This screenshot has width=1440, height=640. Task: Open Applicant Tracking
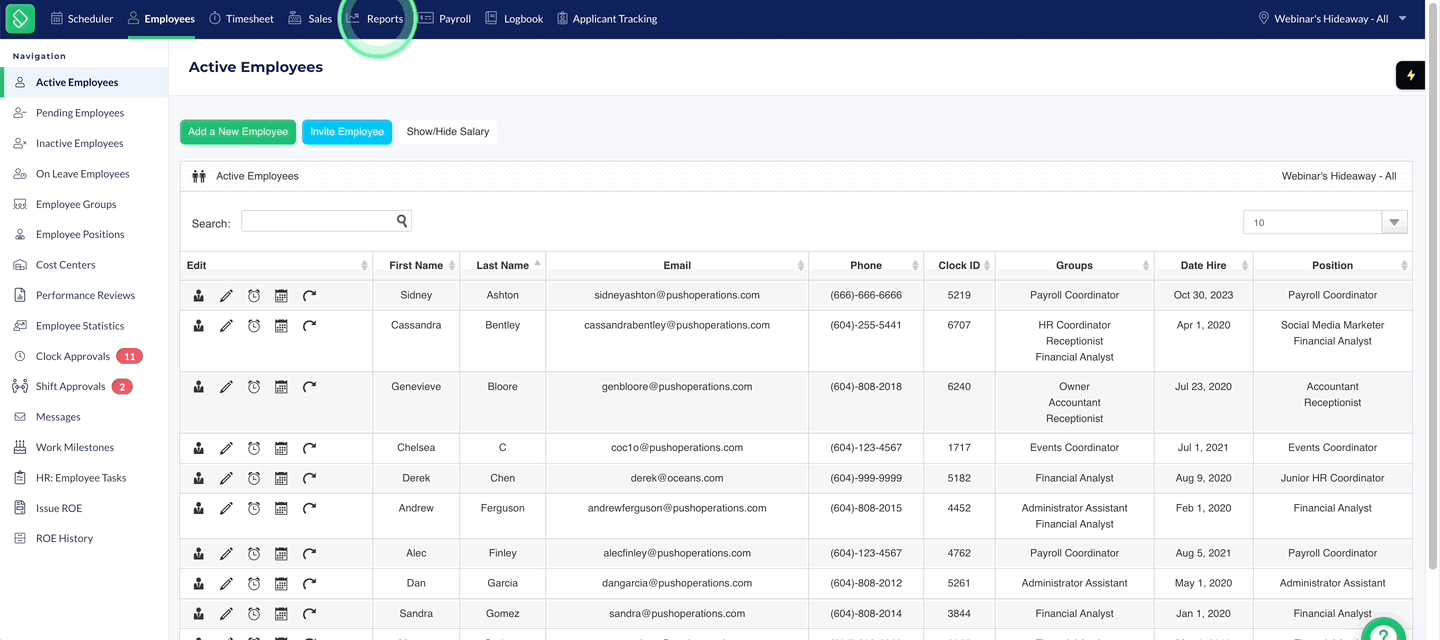click(607, 19)
